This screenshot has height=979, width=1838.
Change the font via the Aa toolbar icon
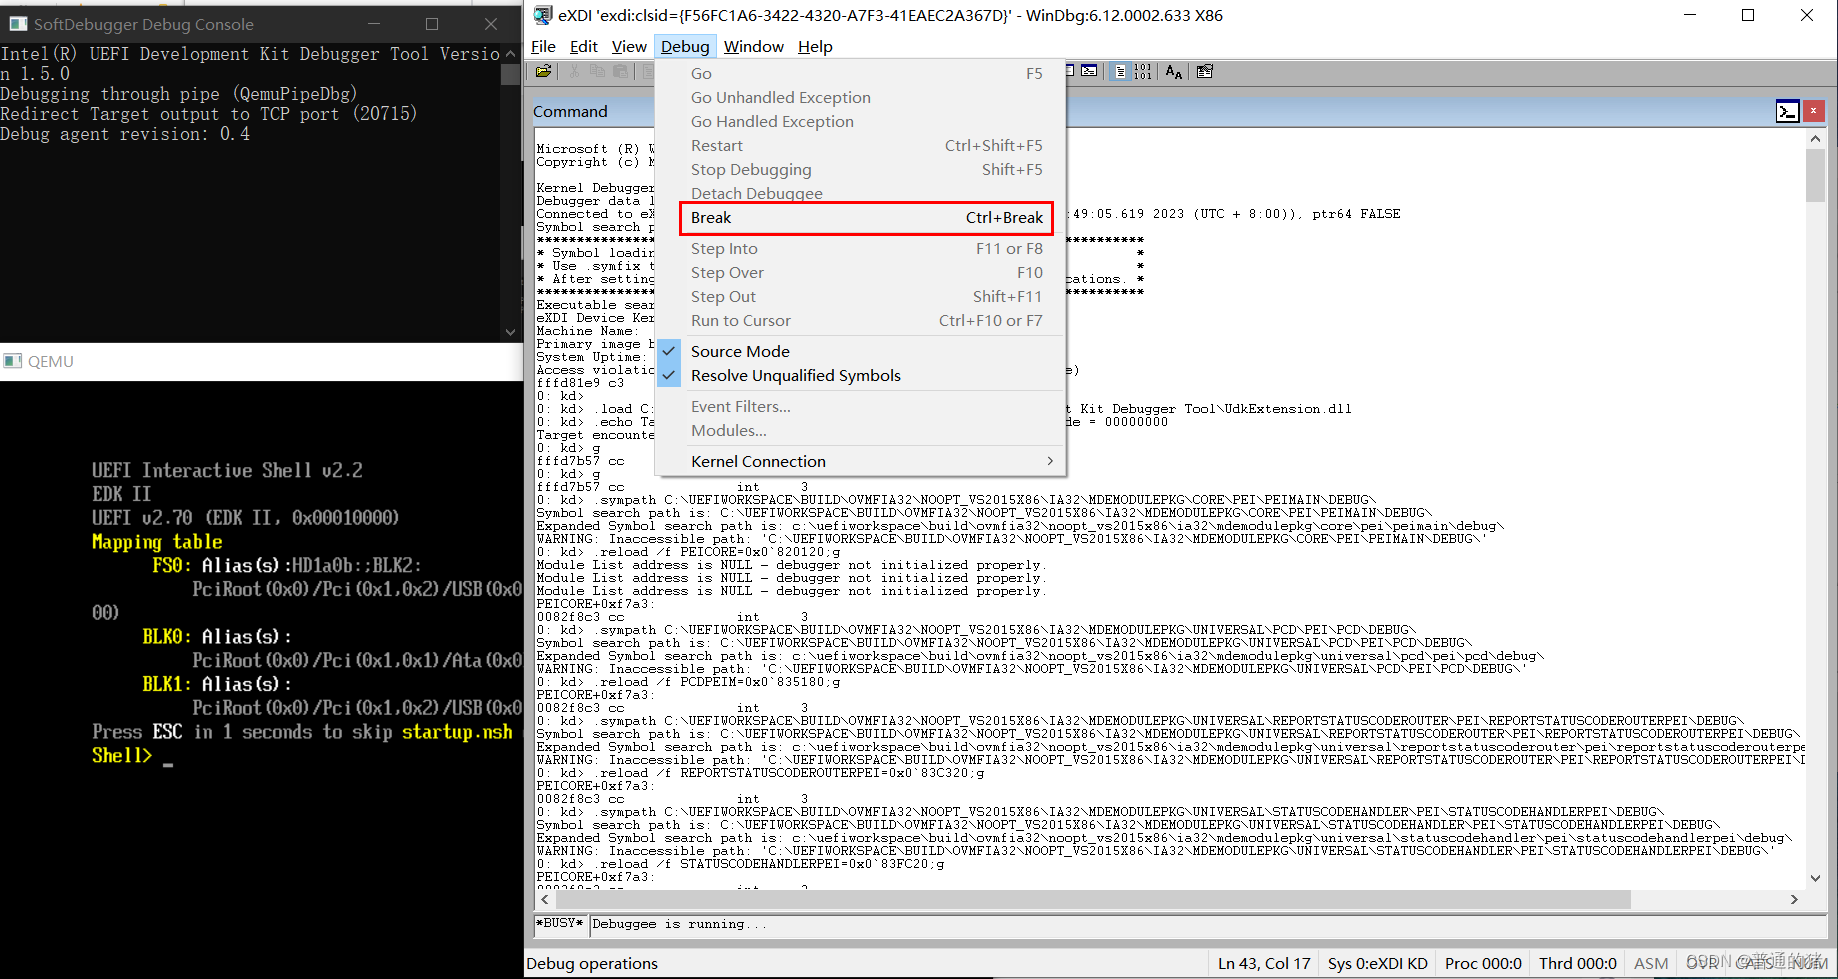[x=1172, y=71]
